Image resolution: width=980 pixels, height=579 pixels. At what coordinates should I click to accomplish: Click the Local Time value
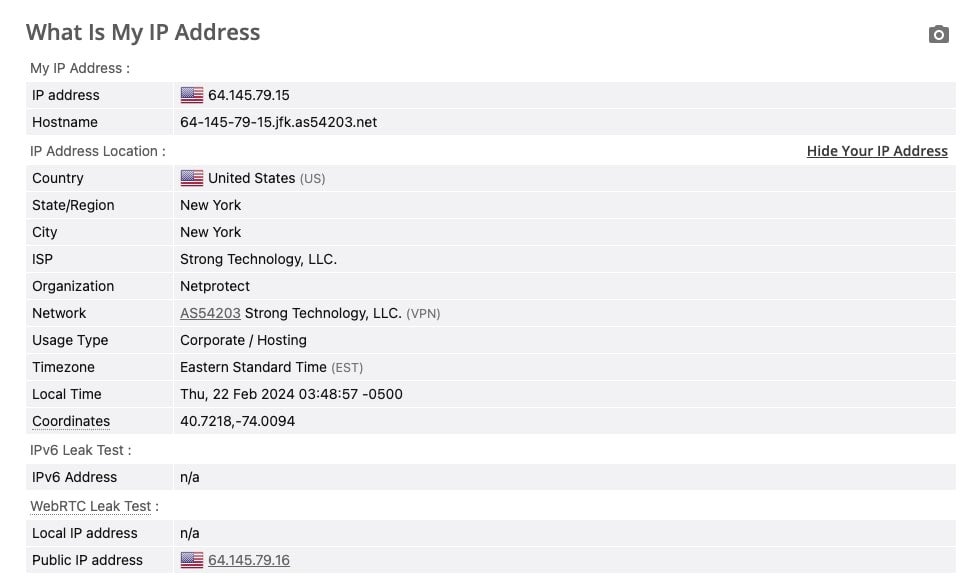click(x=291, y=394)
